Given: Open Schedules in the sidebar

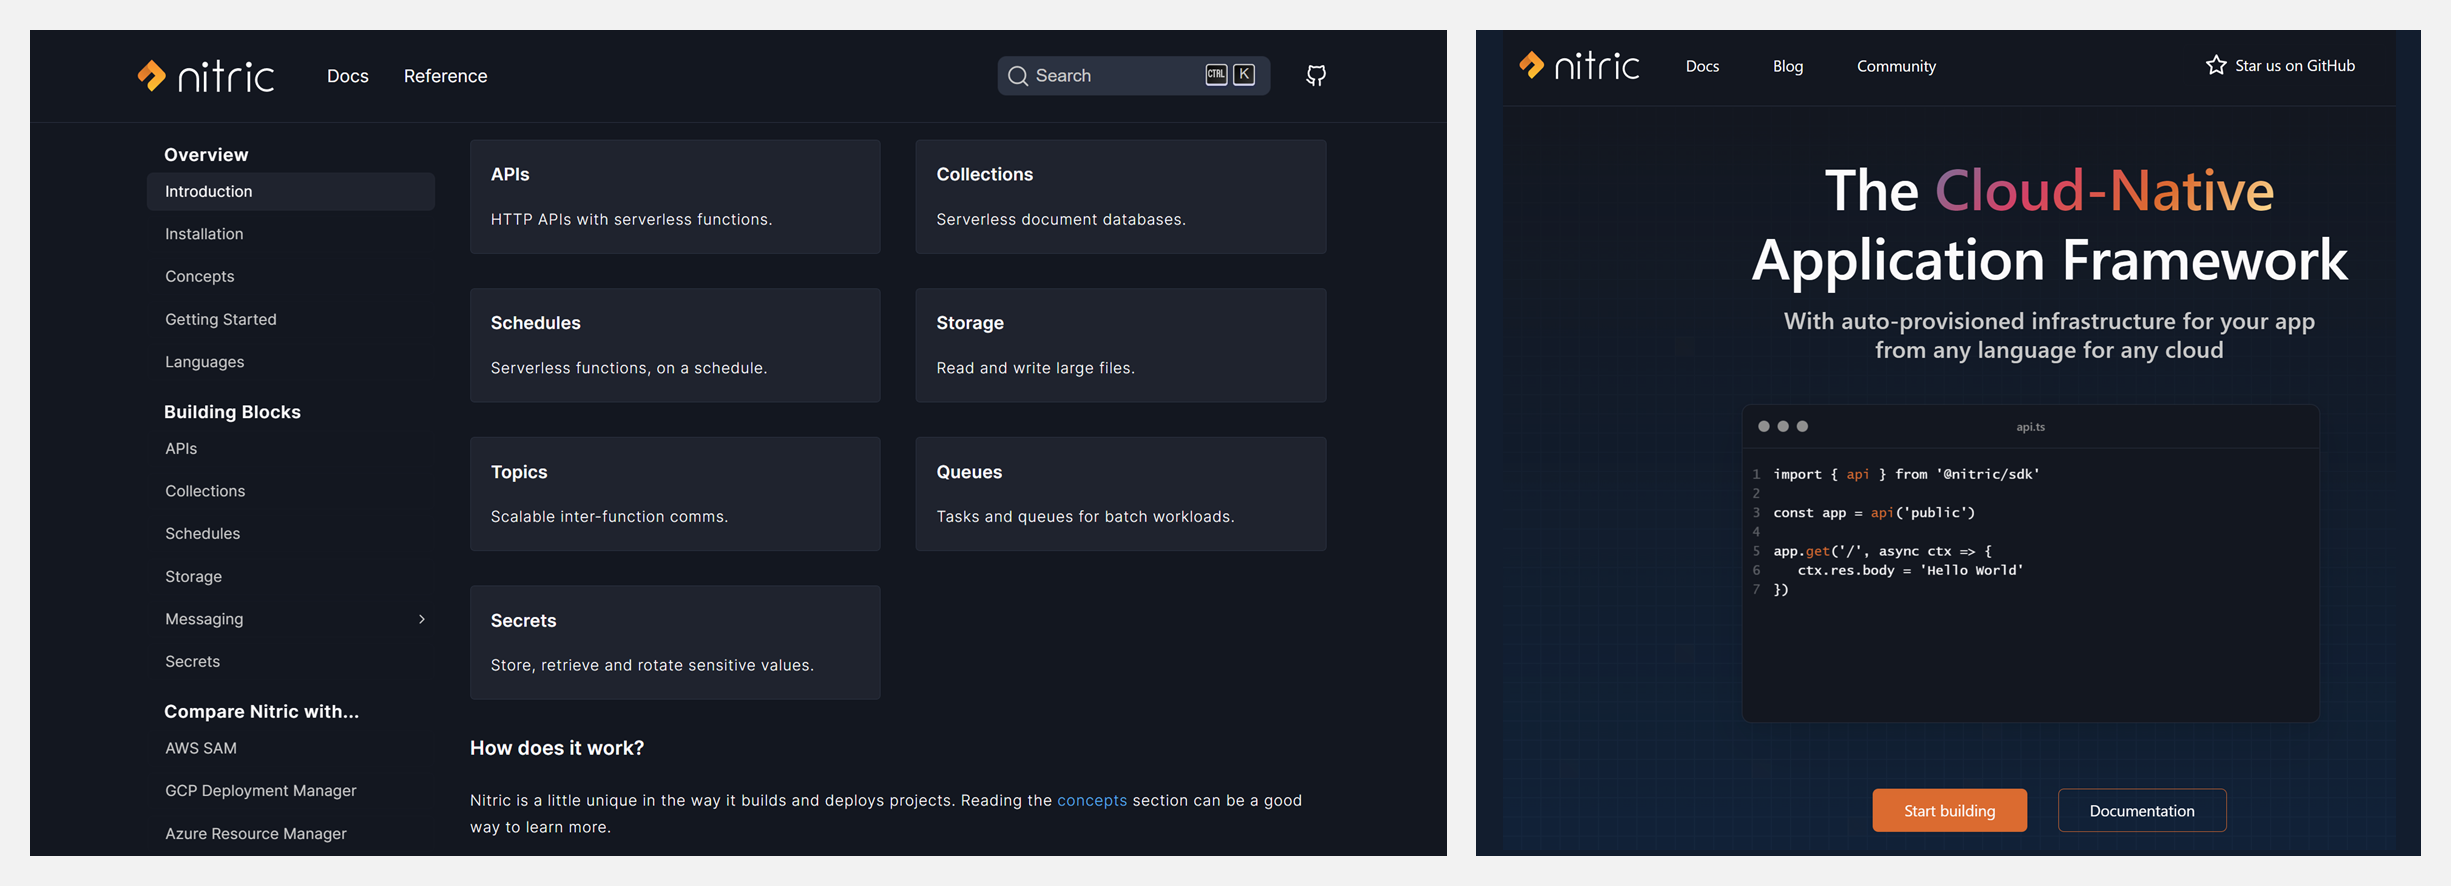Looking at the screenshot, I should tap(203, 533).
